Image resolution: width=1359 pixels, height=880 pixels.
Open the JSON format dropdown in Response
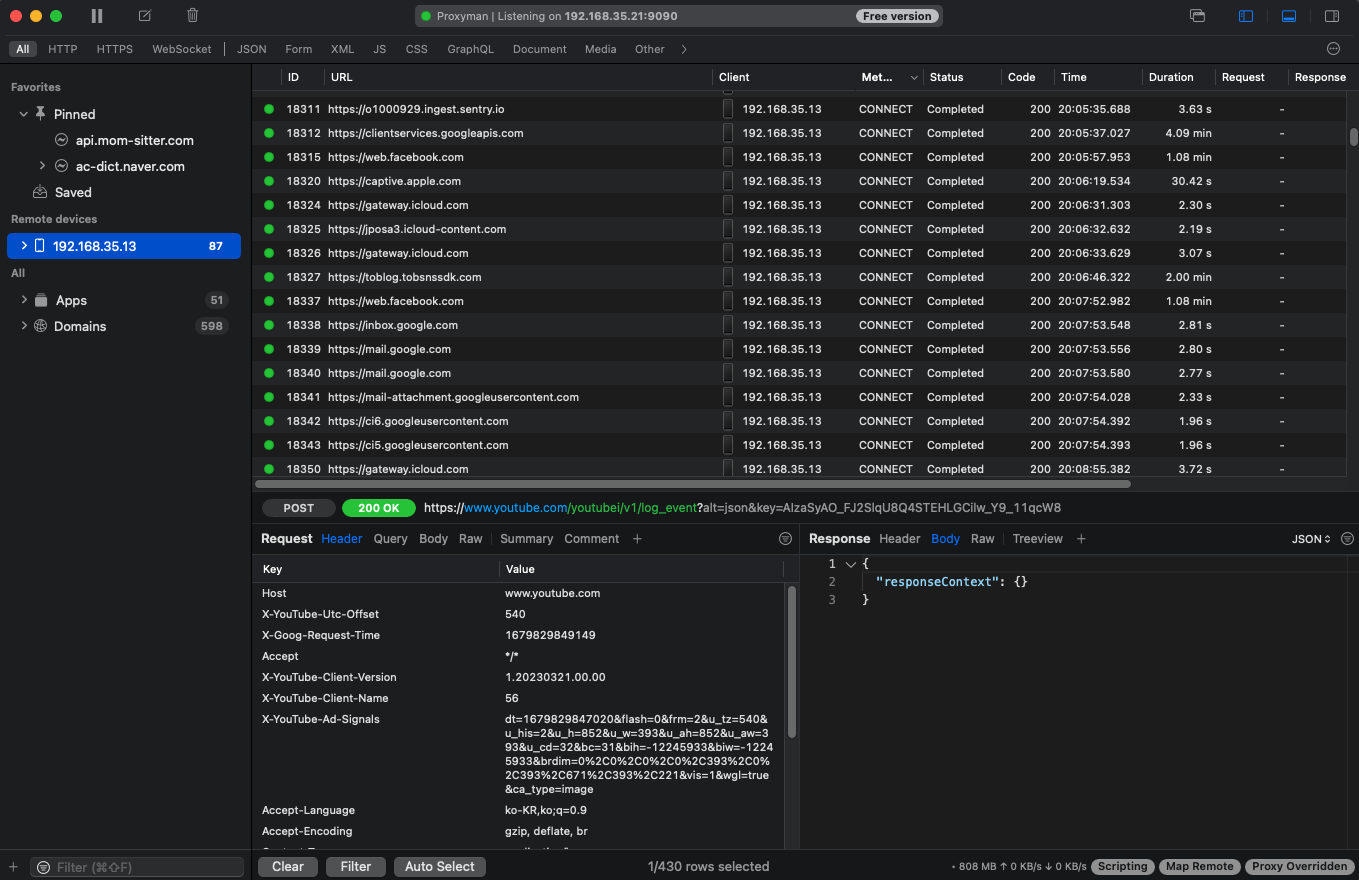pyautogui.click(x=1311, y=539)
